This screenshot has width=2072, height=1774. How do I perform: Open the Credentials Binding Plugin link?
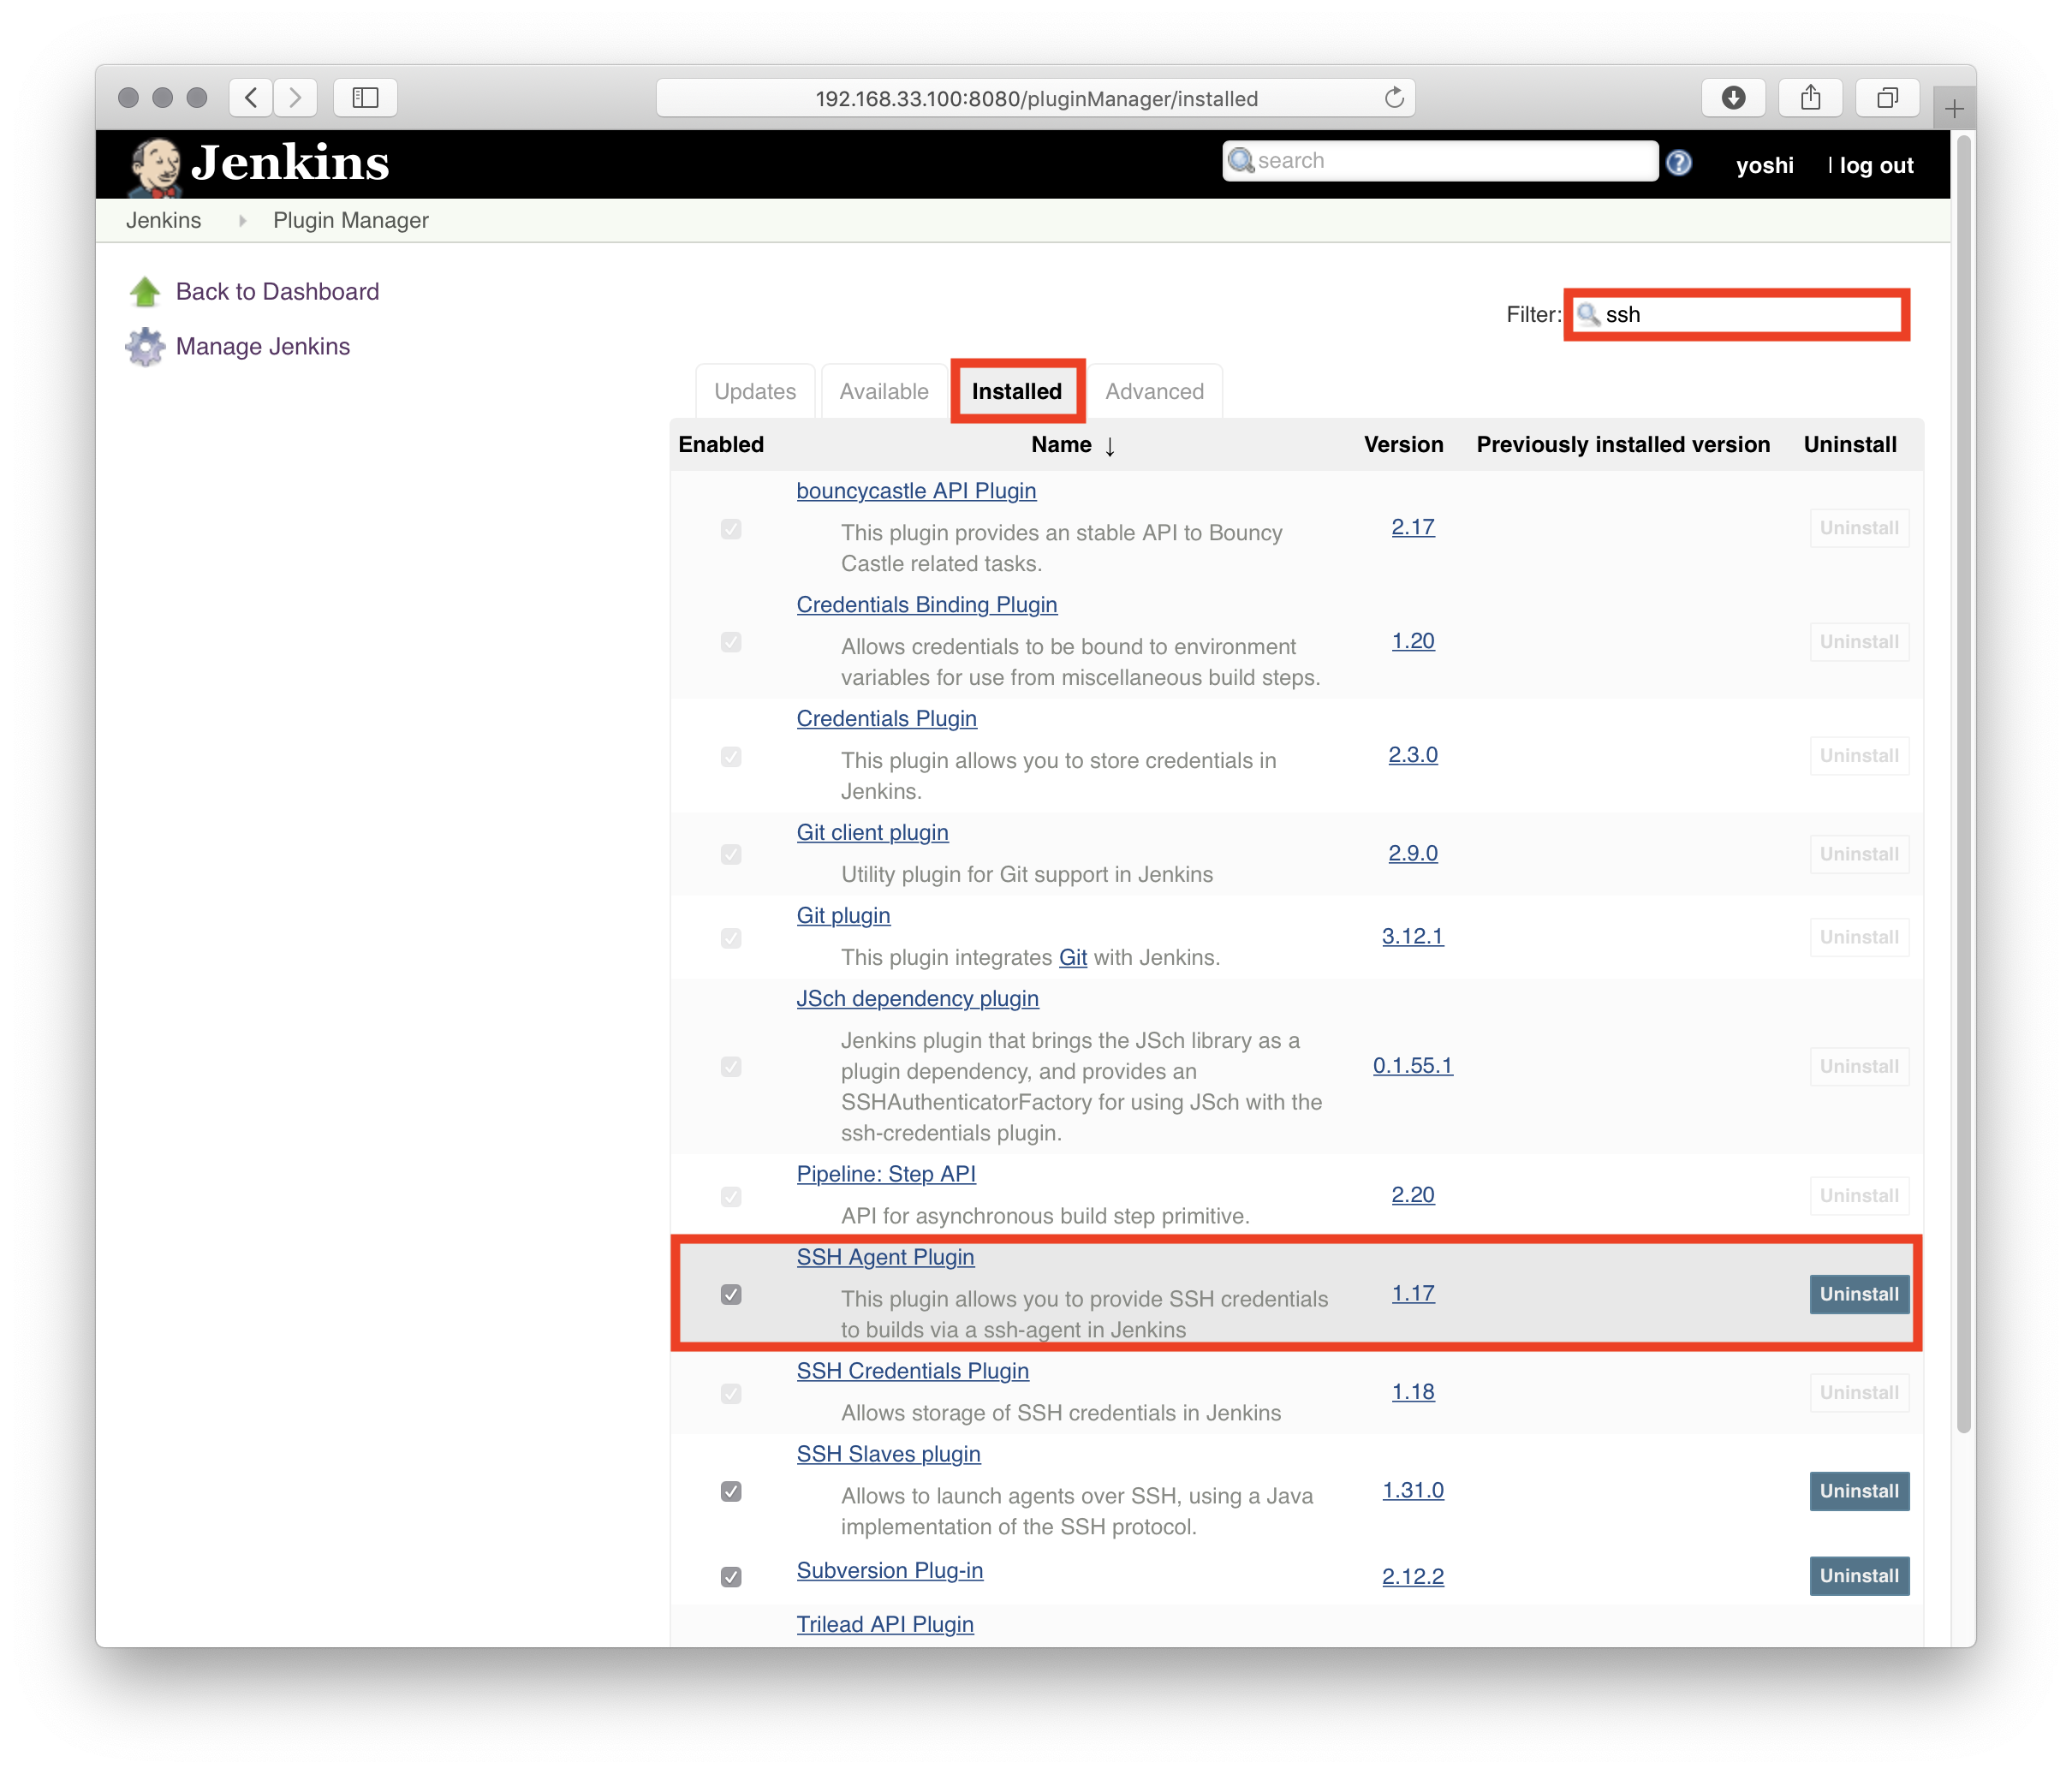pyautogui.click(x=926, y=605)
